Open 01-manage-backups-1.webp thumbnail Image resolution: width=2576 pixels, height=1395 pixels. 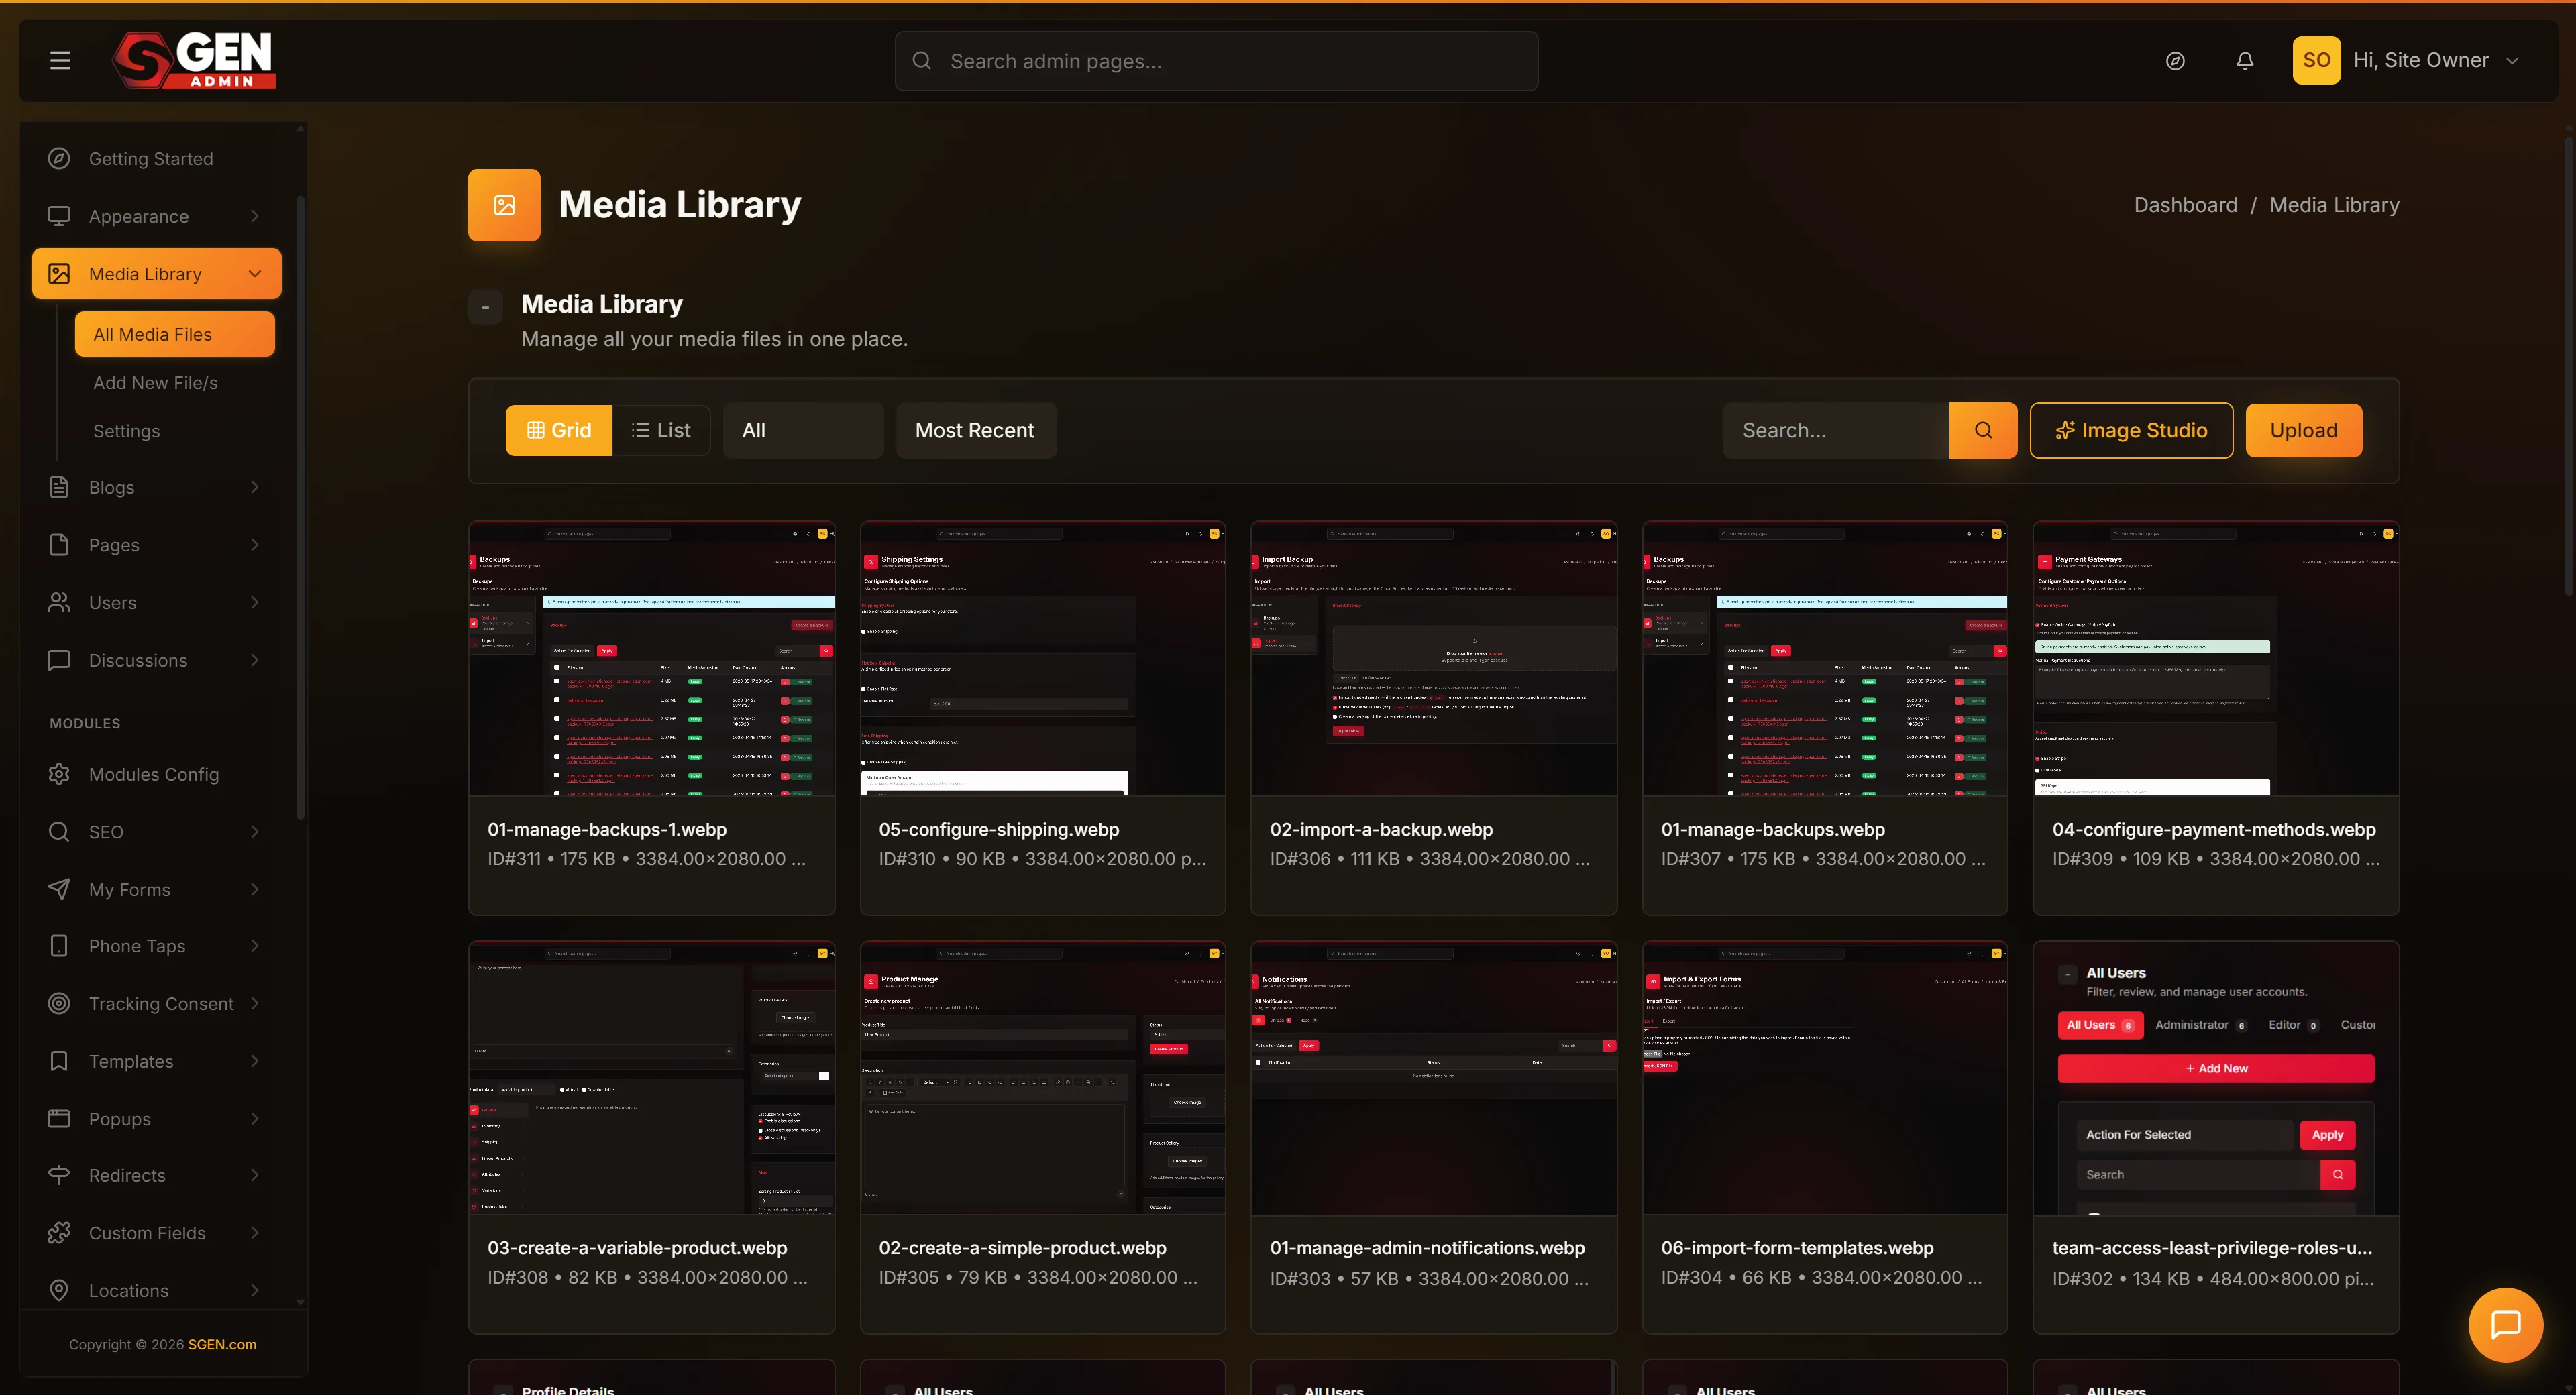(652, 659)
